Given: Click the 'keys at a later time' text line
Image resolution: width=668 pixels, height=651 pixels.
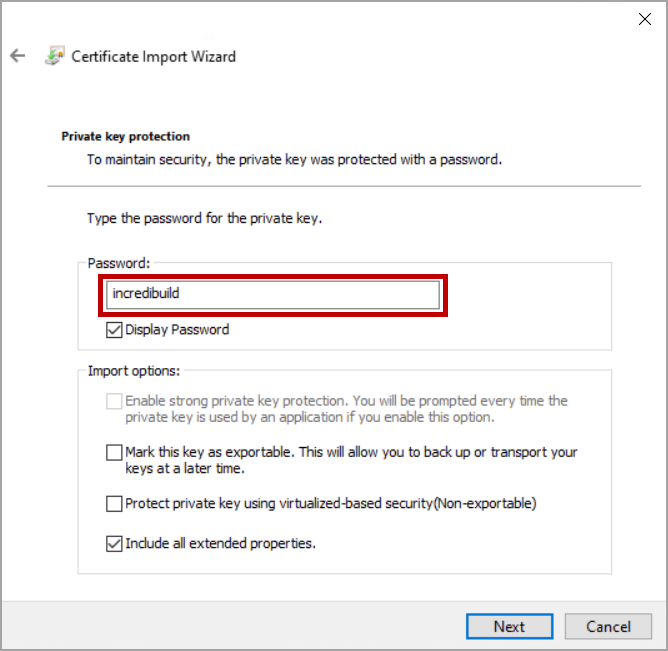Looking at the screenshot, I should coord(185,468).
